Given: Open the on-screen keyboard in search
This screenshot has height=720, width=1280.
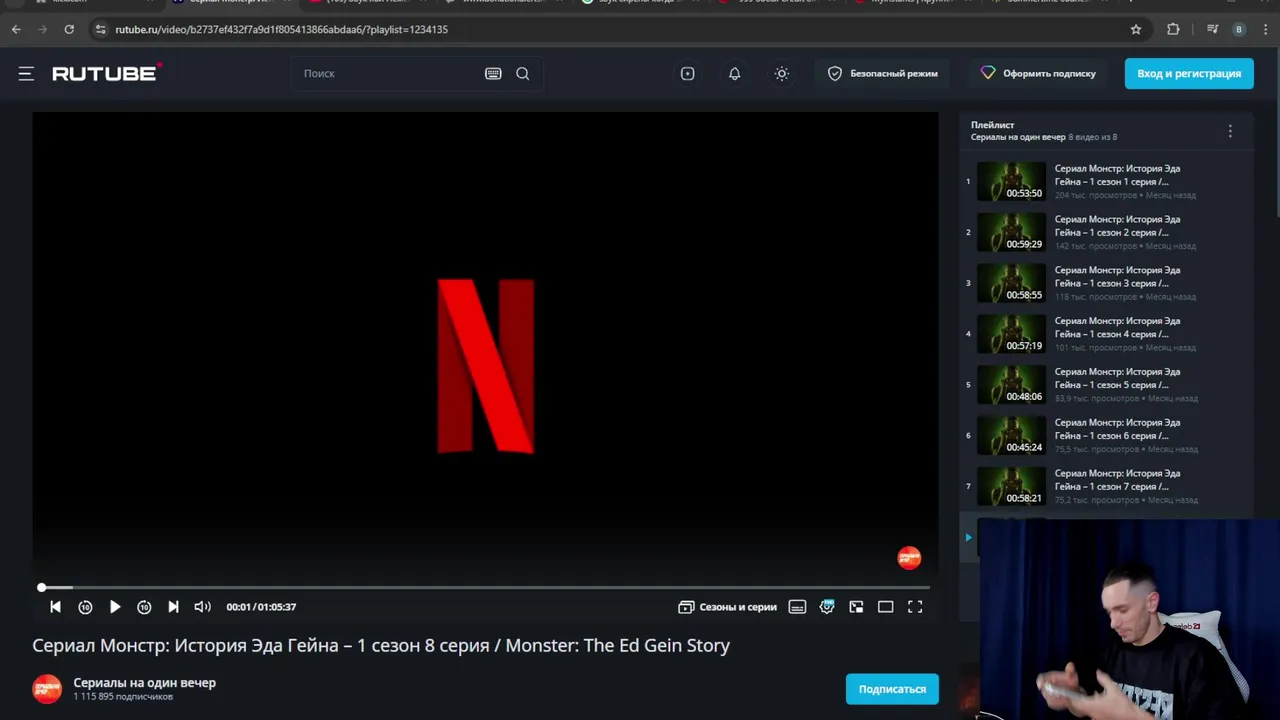Looking at the screenshot, I should pyautogui.click(x=493, y=73).
